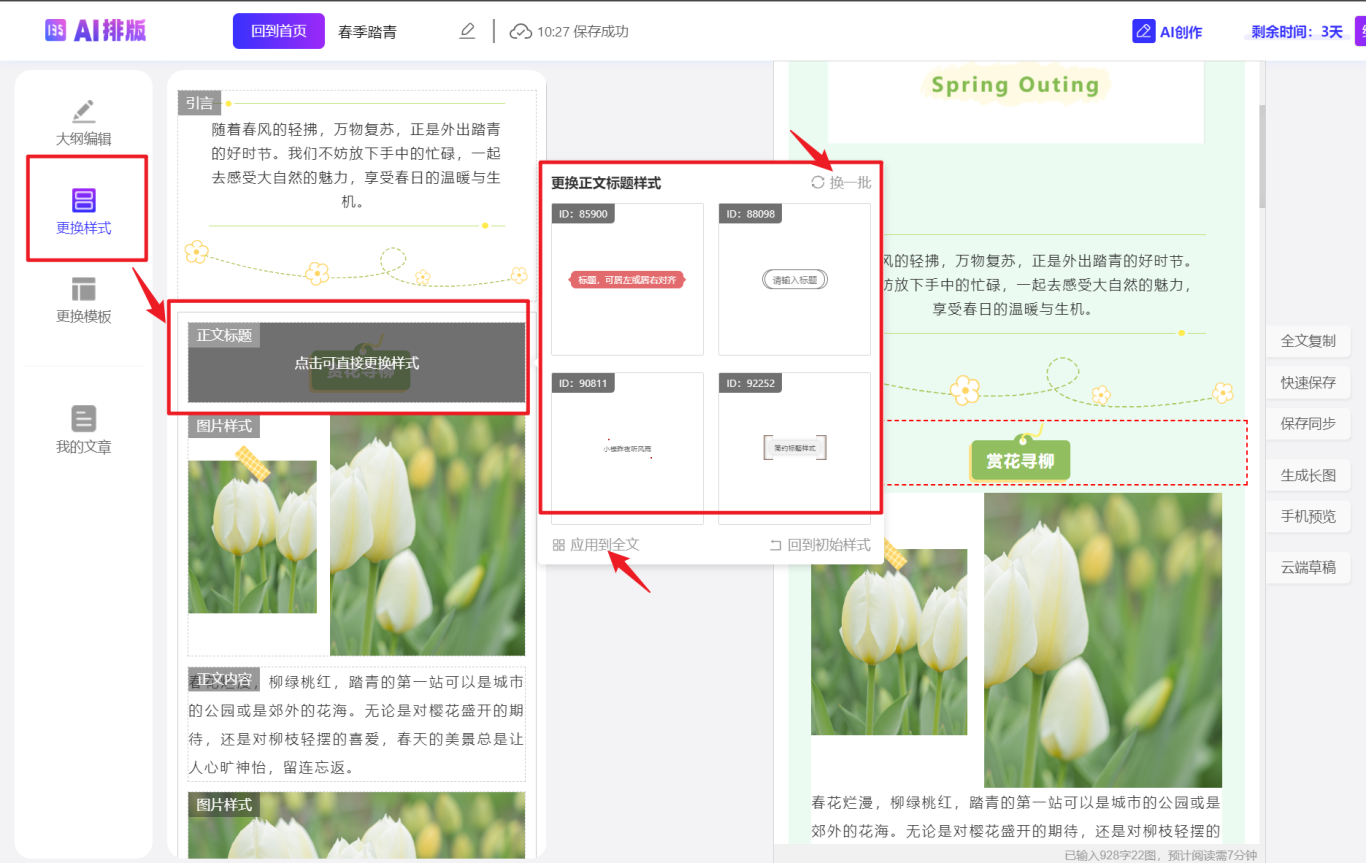Go back with 回到首页 button

pos(279,31)
